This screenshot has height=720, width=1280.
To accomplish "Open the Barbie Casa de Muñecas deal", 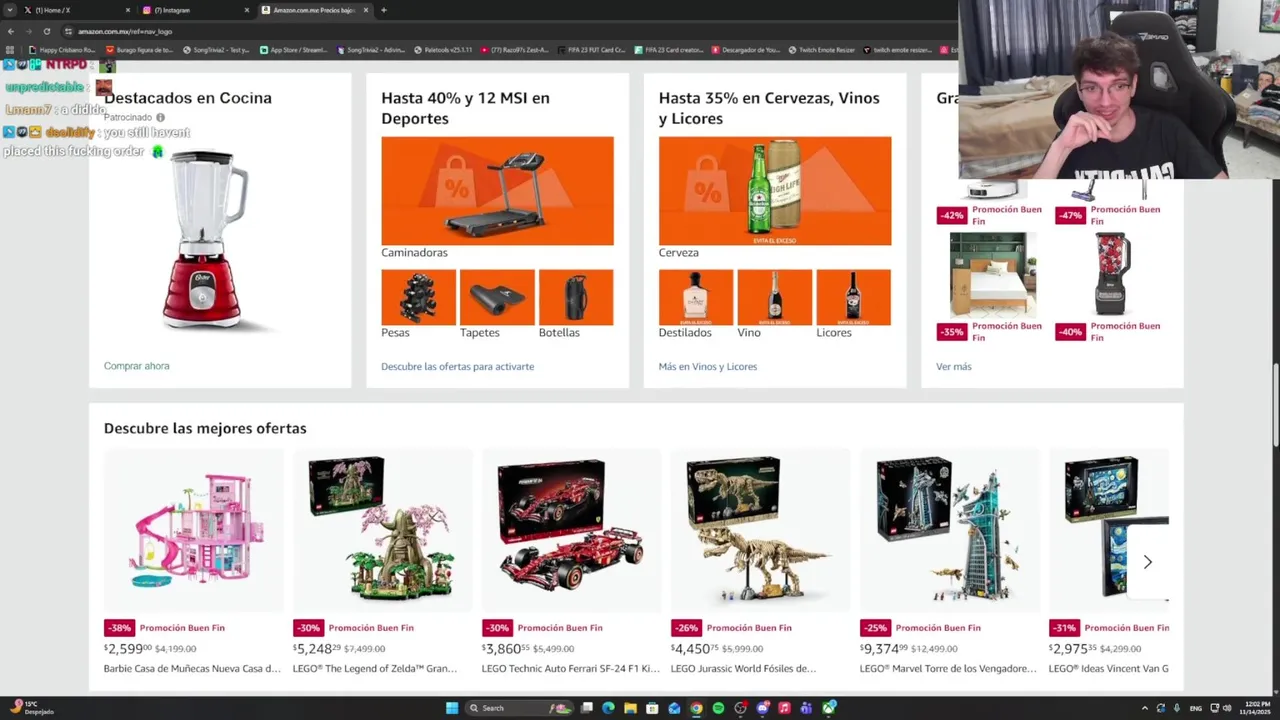I will pyautogui.click(x=194, y=530).
